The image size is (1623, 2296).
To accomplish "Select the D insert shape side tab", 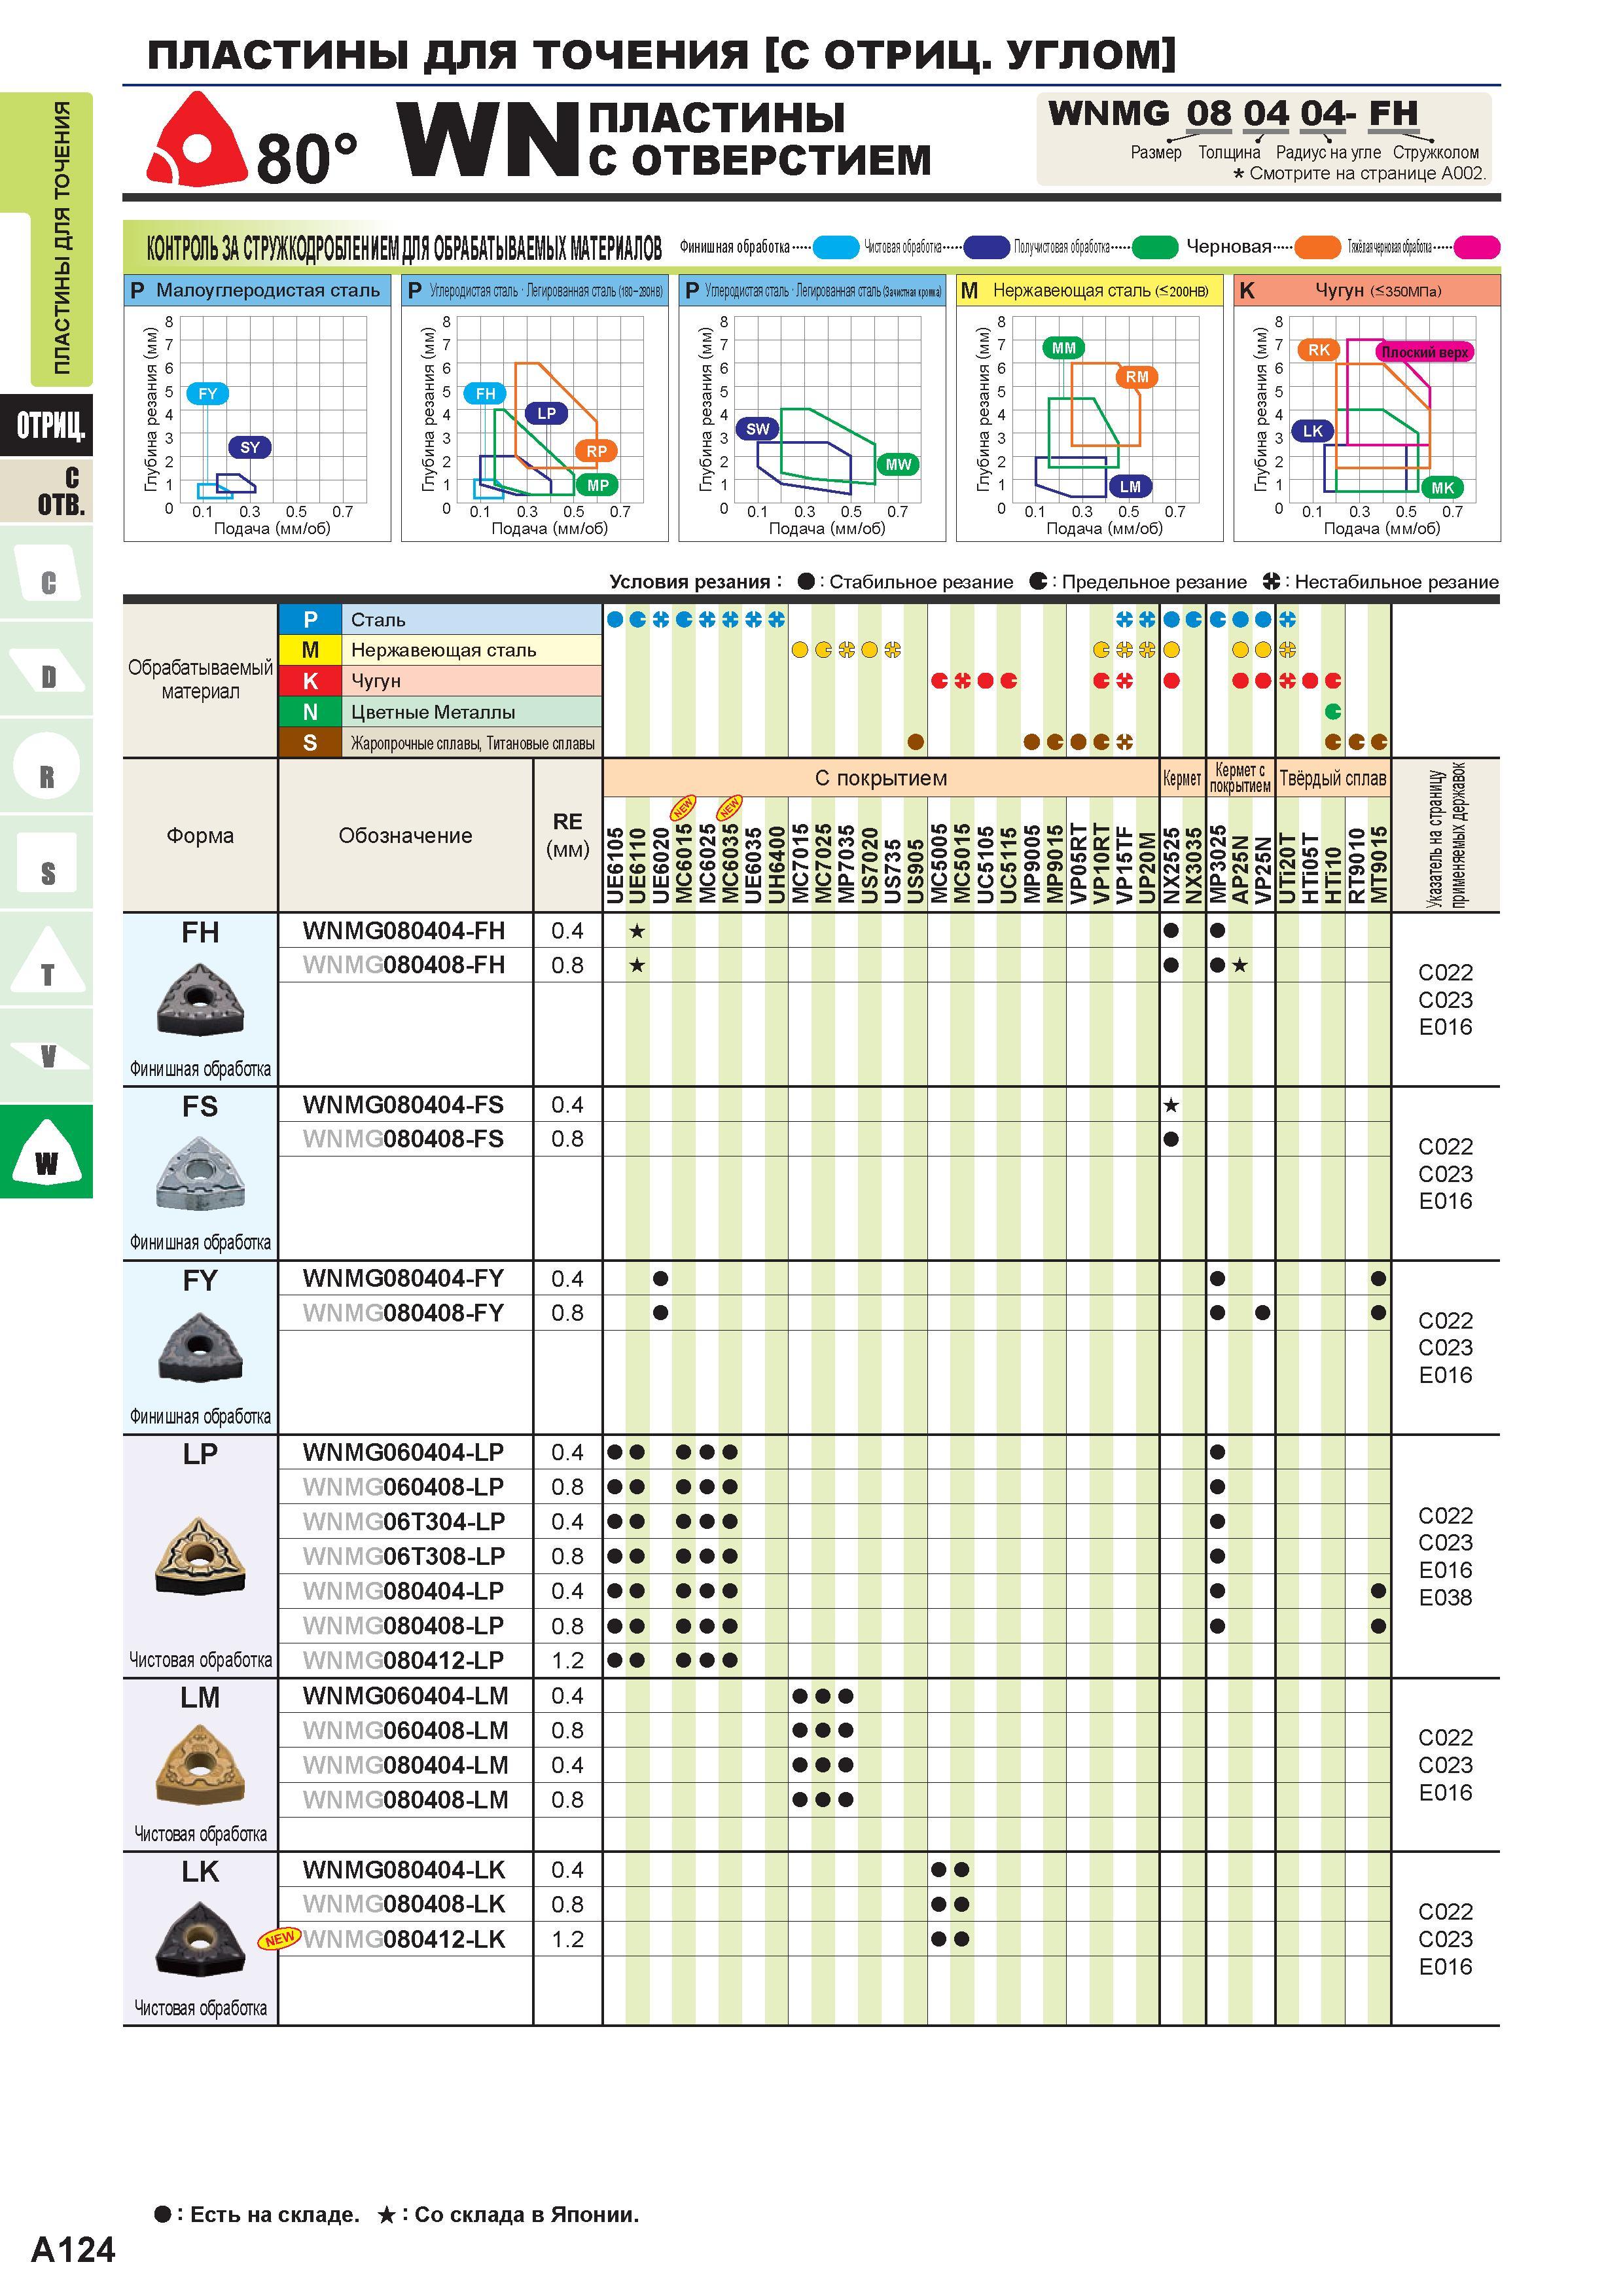I will [47, 668].
